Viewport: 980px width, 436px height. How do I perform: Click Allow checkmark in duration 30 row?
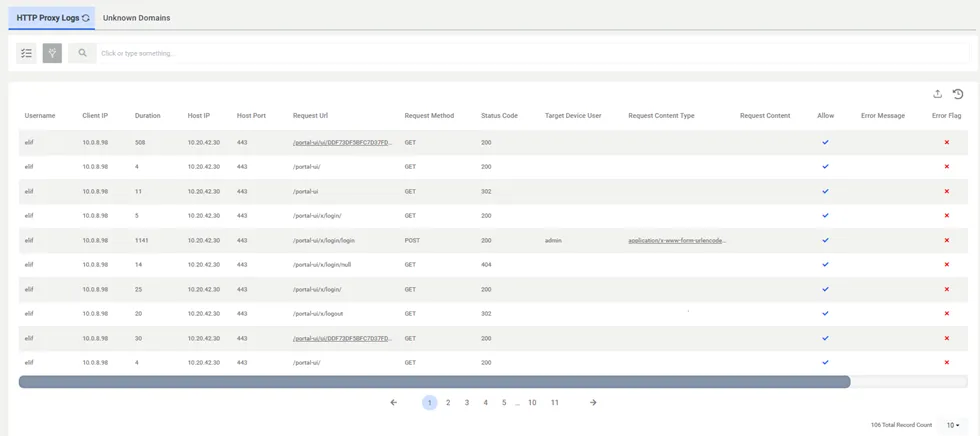point(825,338)
